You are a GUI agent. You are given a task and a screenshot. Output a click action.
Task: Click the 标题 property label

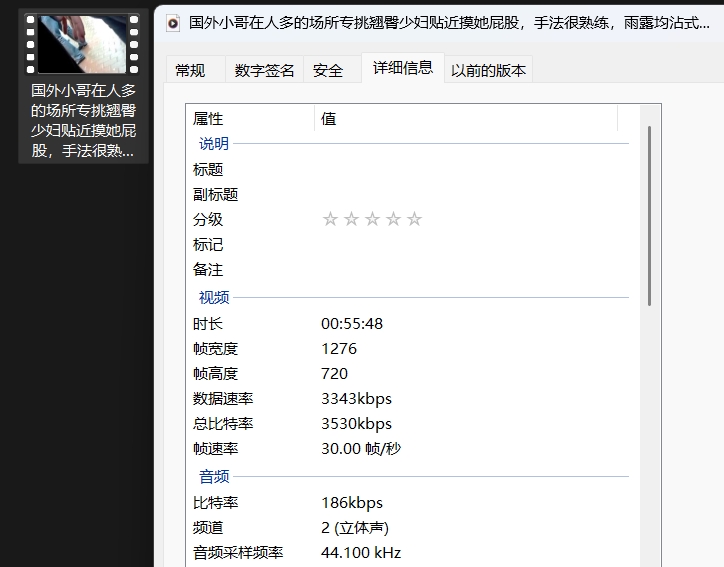click(x=208, y=169)
